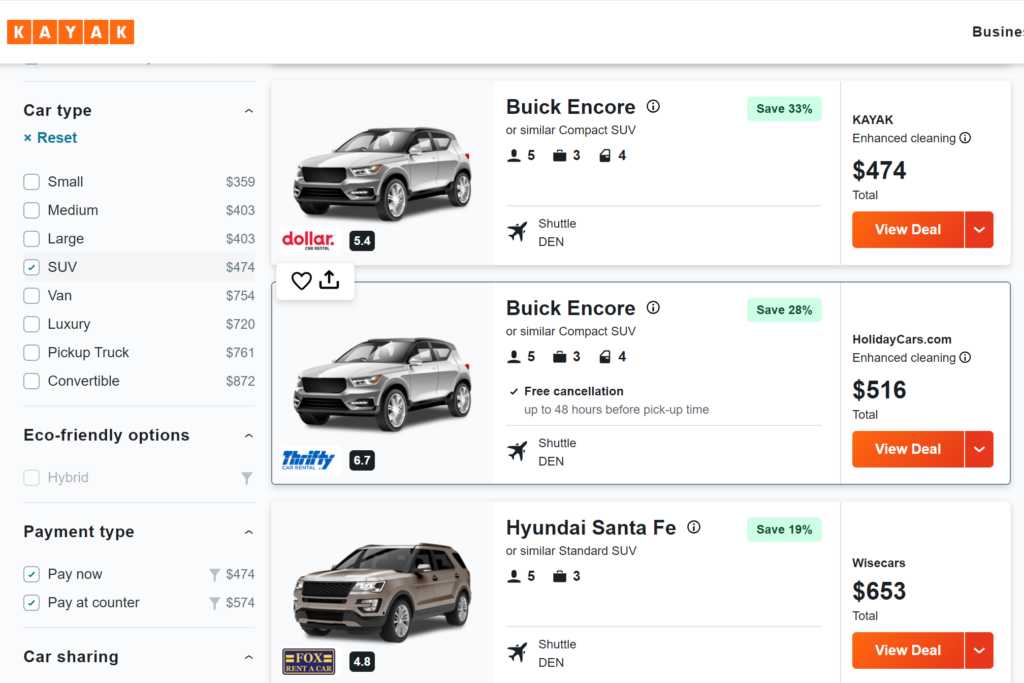The width and height of the screenshot is (1024, 683).
Task: Click the Wisecars provider name
Action: (878, 563)
